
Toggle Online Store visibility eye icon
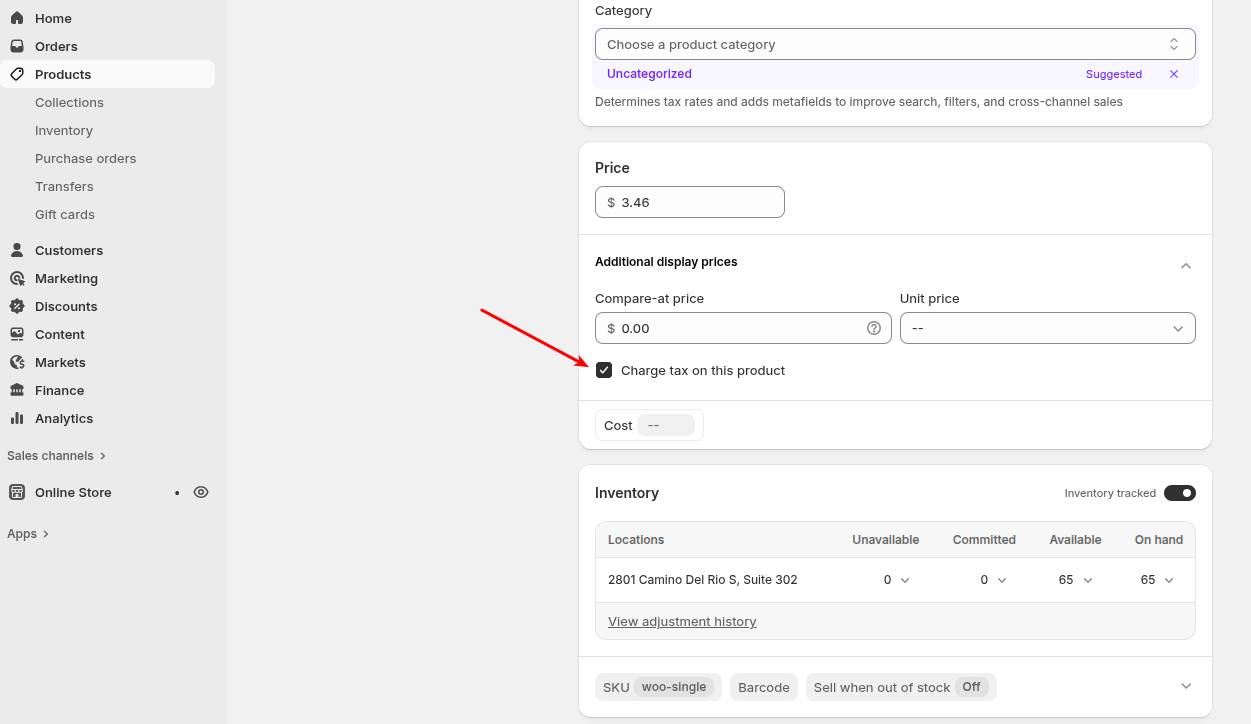click(201, 492)
